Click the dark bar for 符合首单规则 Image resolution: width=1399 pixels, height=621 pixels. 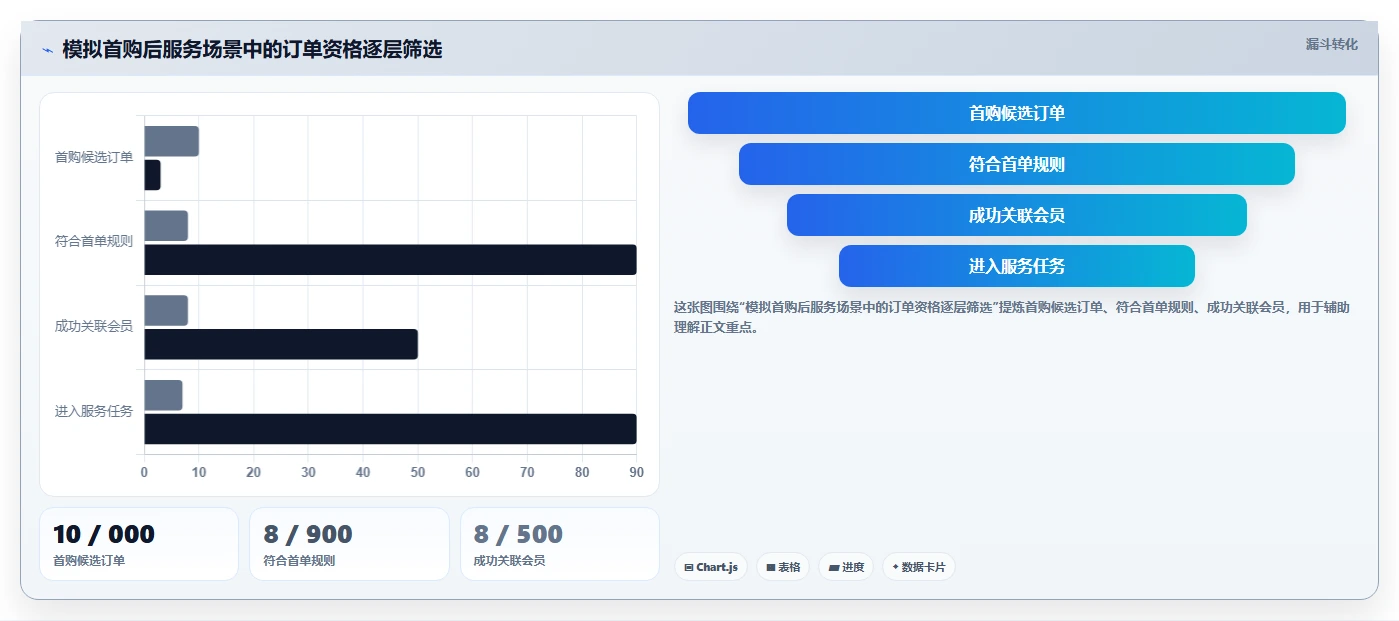click(390, 260)
